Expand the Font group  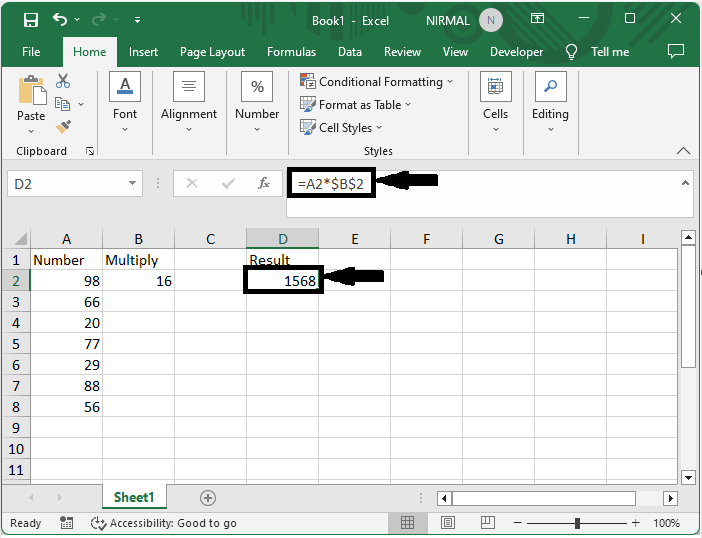125,102
